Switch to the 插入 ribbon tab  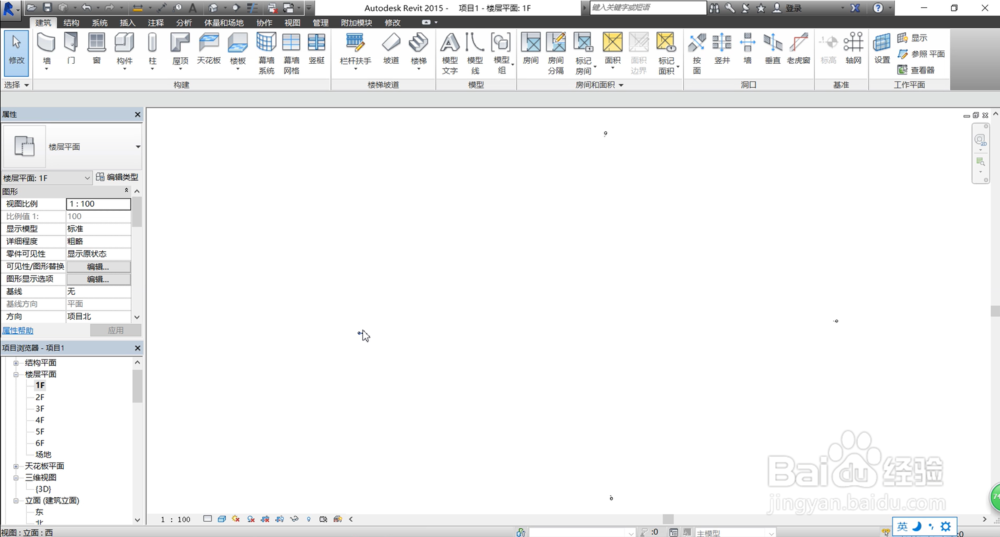point(128,22)
